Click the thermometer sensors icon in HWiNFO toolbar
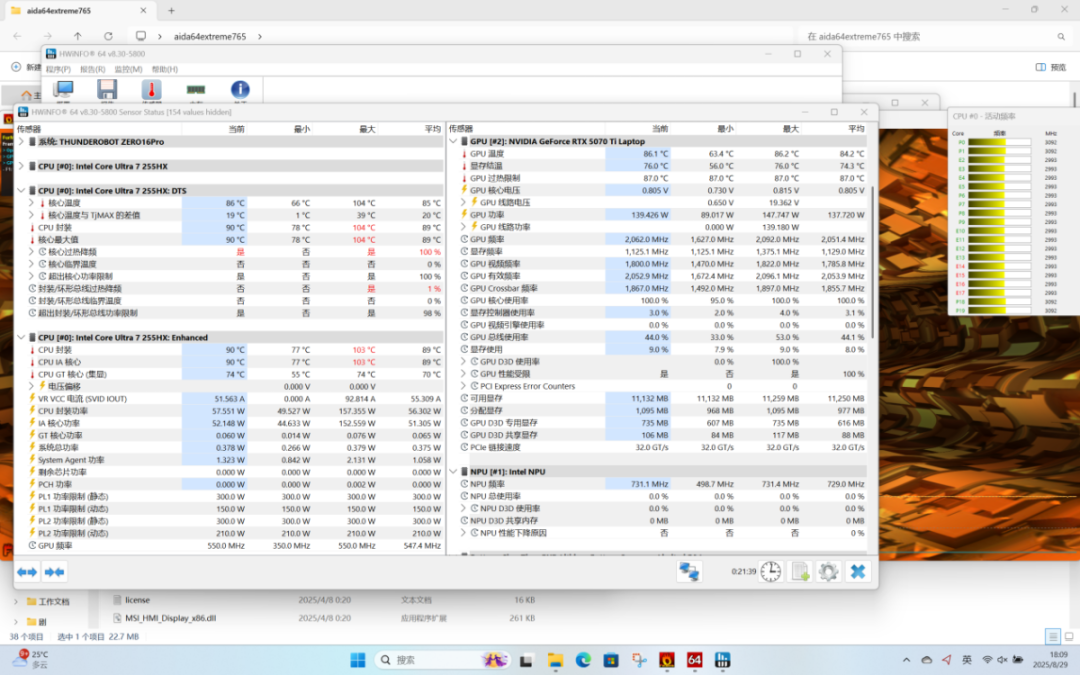The width and height of the screenshot is (1080, 675). click(x=152, y=90)
